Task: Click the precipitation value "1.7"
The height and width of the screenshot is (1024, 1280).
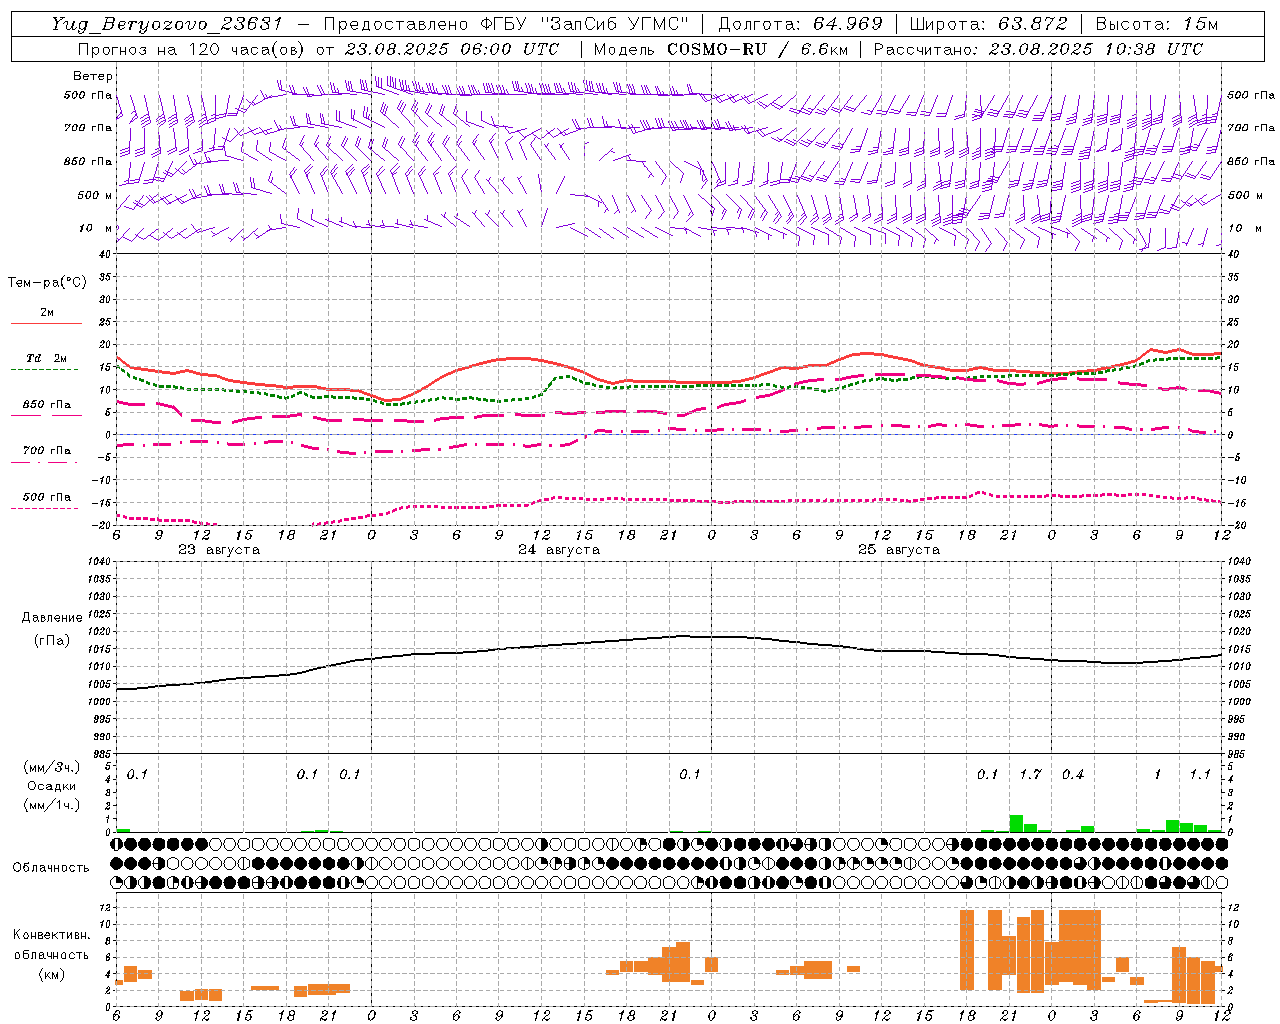Action: [1030, 775]
